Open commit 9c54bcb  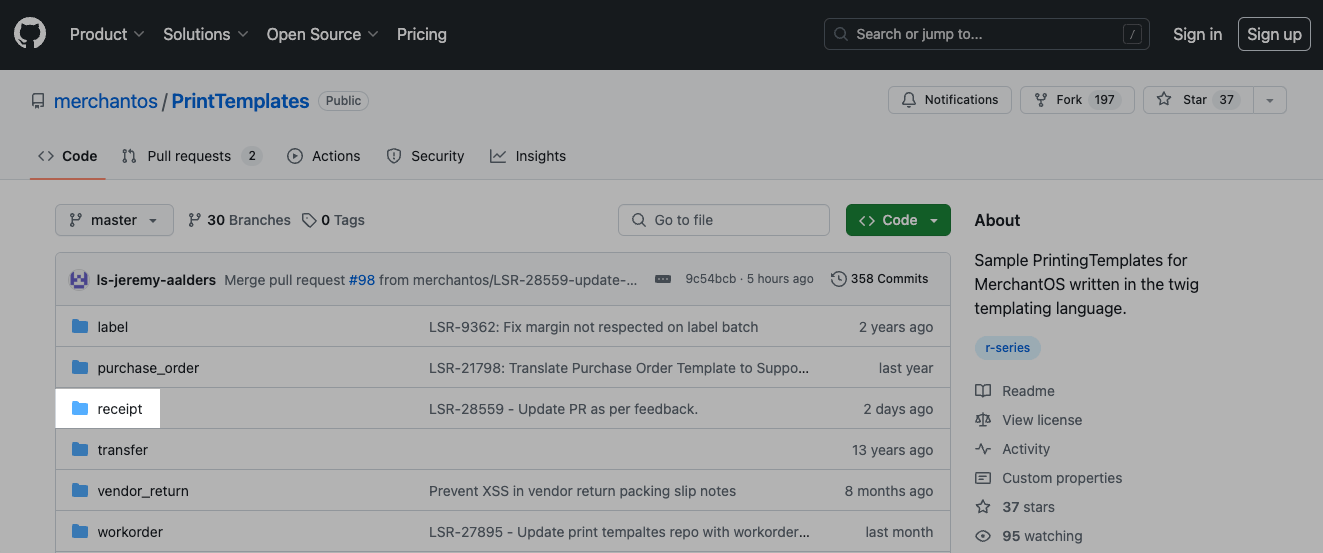711,279
